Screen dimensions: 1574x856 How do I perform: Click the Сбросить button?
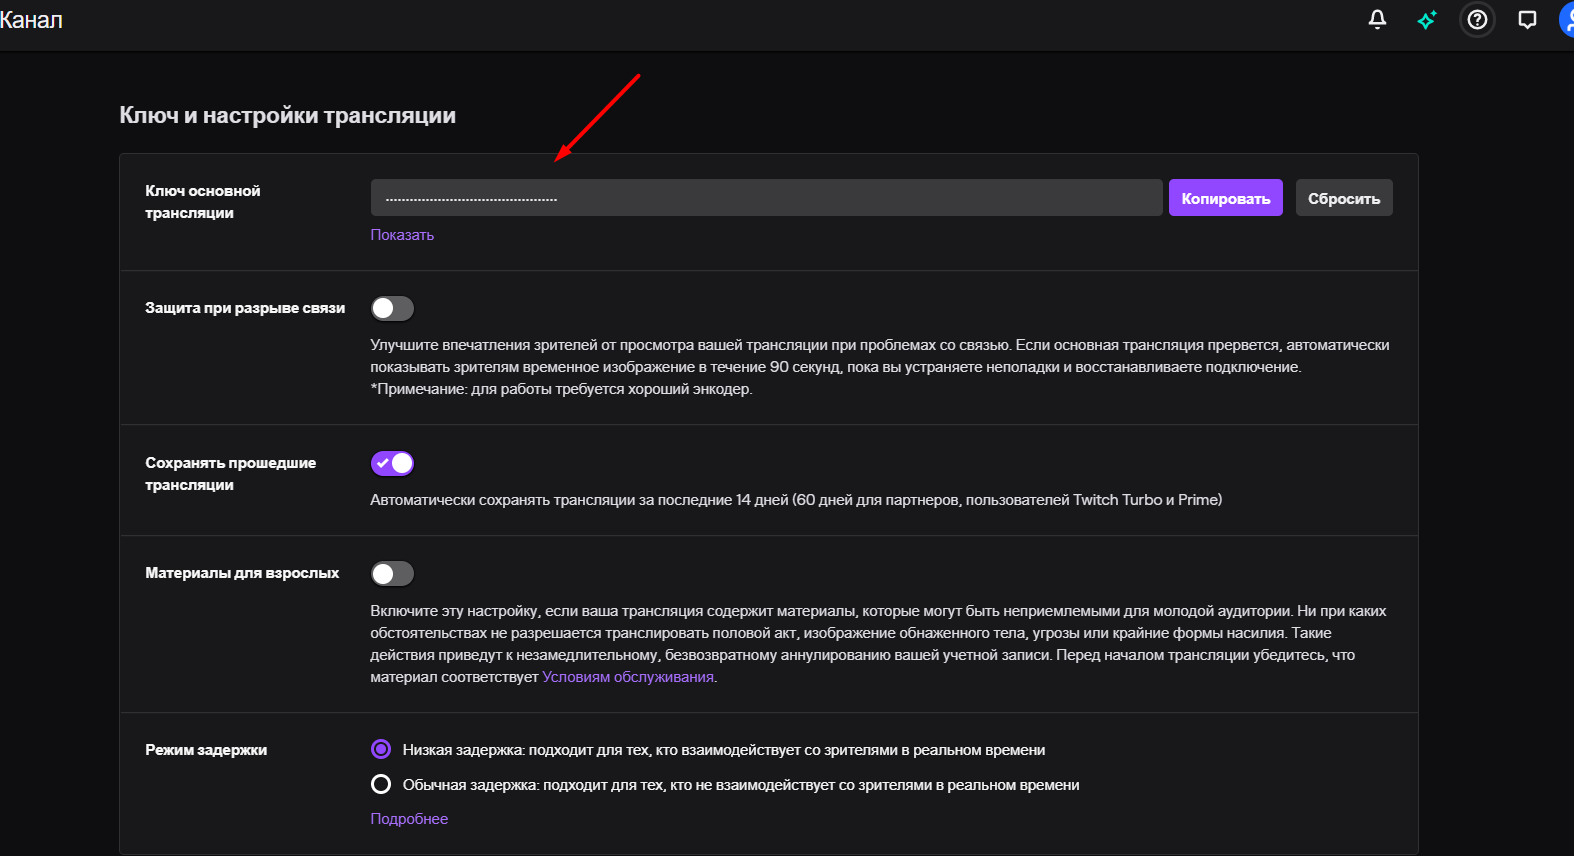point(1344,198)
